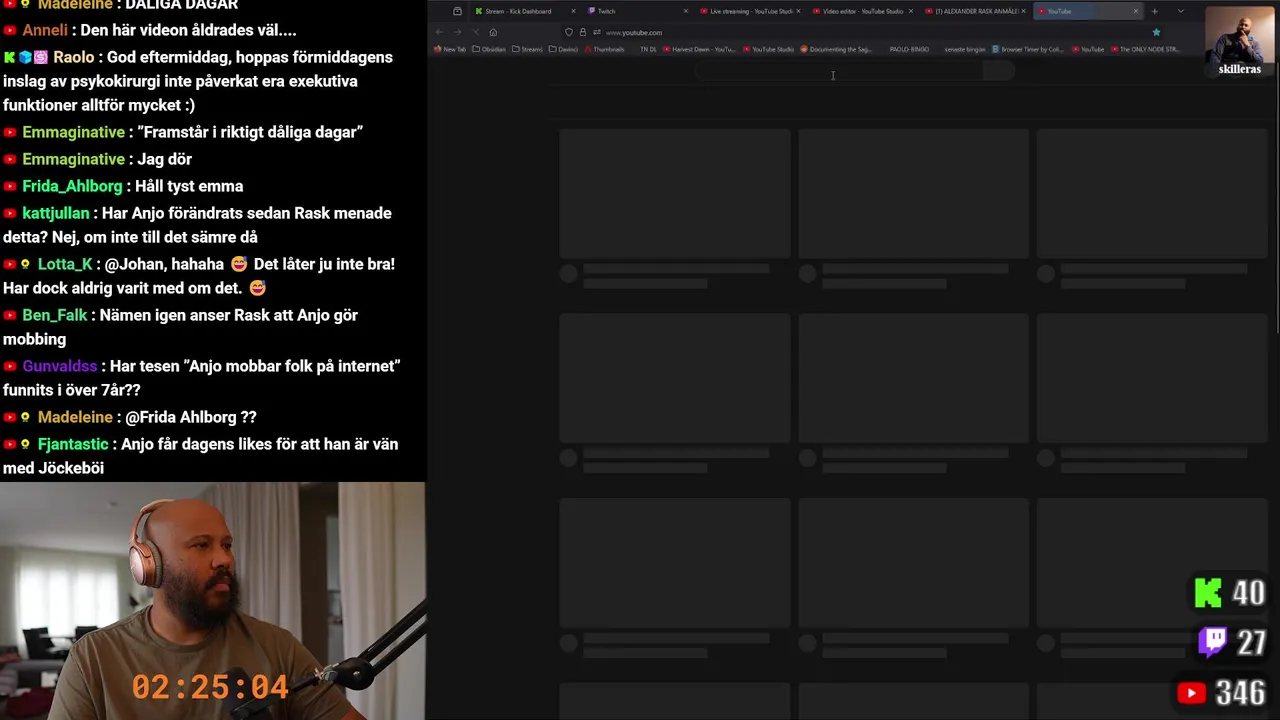The width and height of the screenshot is (1280, 720).
Task: Open the PAOLO-BINGO bookmark
Action: click(x=909, y=49)
